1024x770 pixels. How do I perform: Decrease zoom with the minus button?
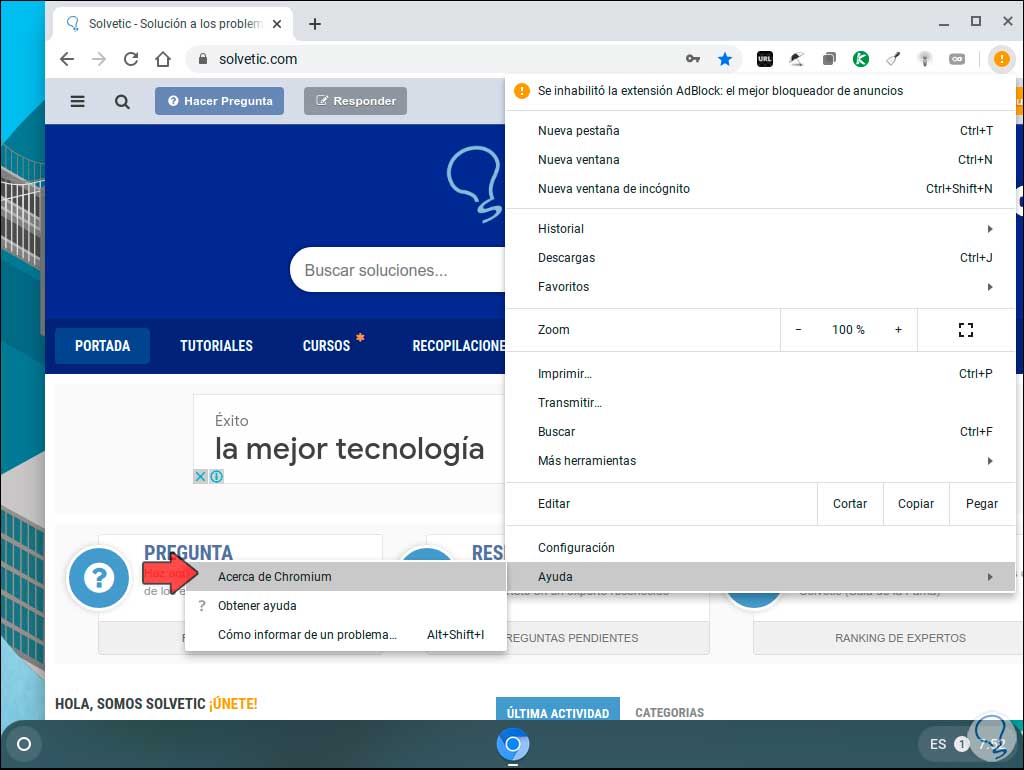click(x=798, y=330)
